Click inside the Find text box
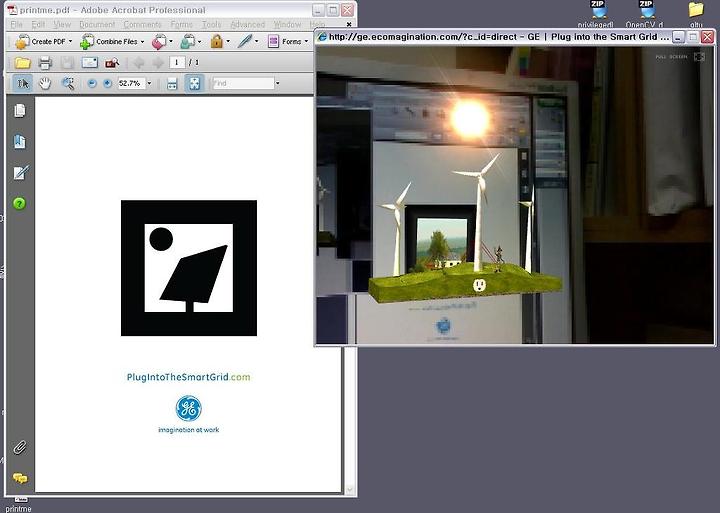 [x=243, y=84]
